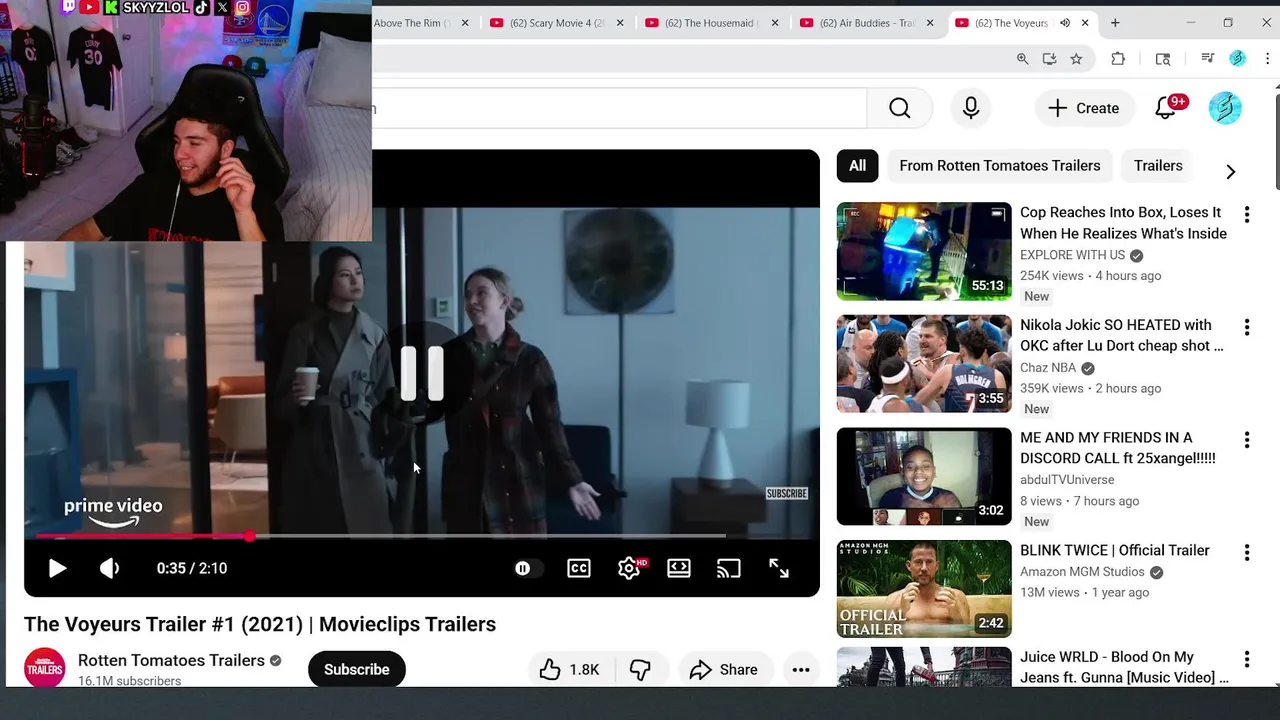Screen dimensions: 1280x720
Task: Close the Above The Rim tab
Action: point(465,23)
